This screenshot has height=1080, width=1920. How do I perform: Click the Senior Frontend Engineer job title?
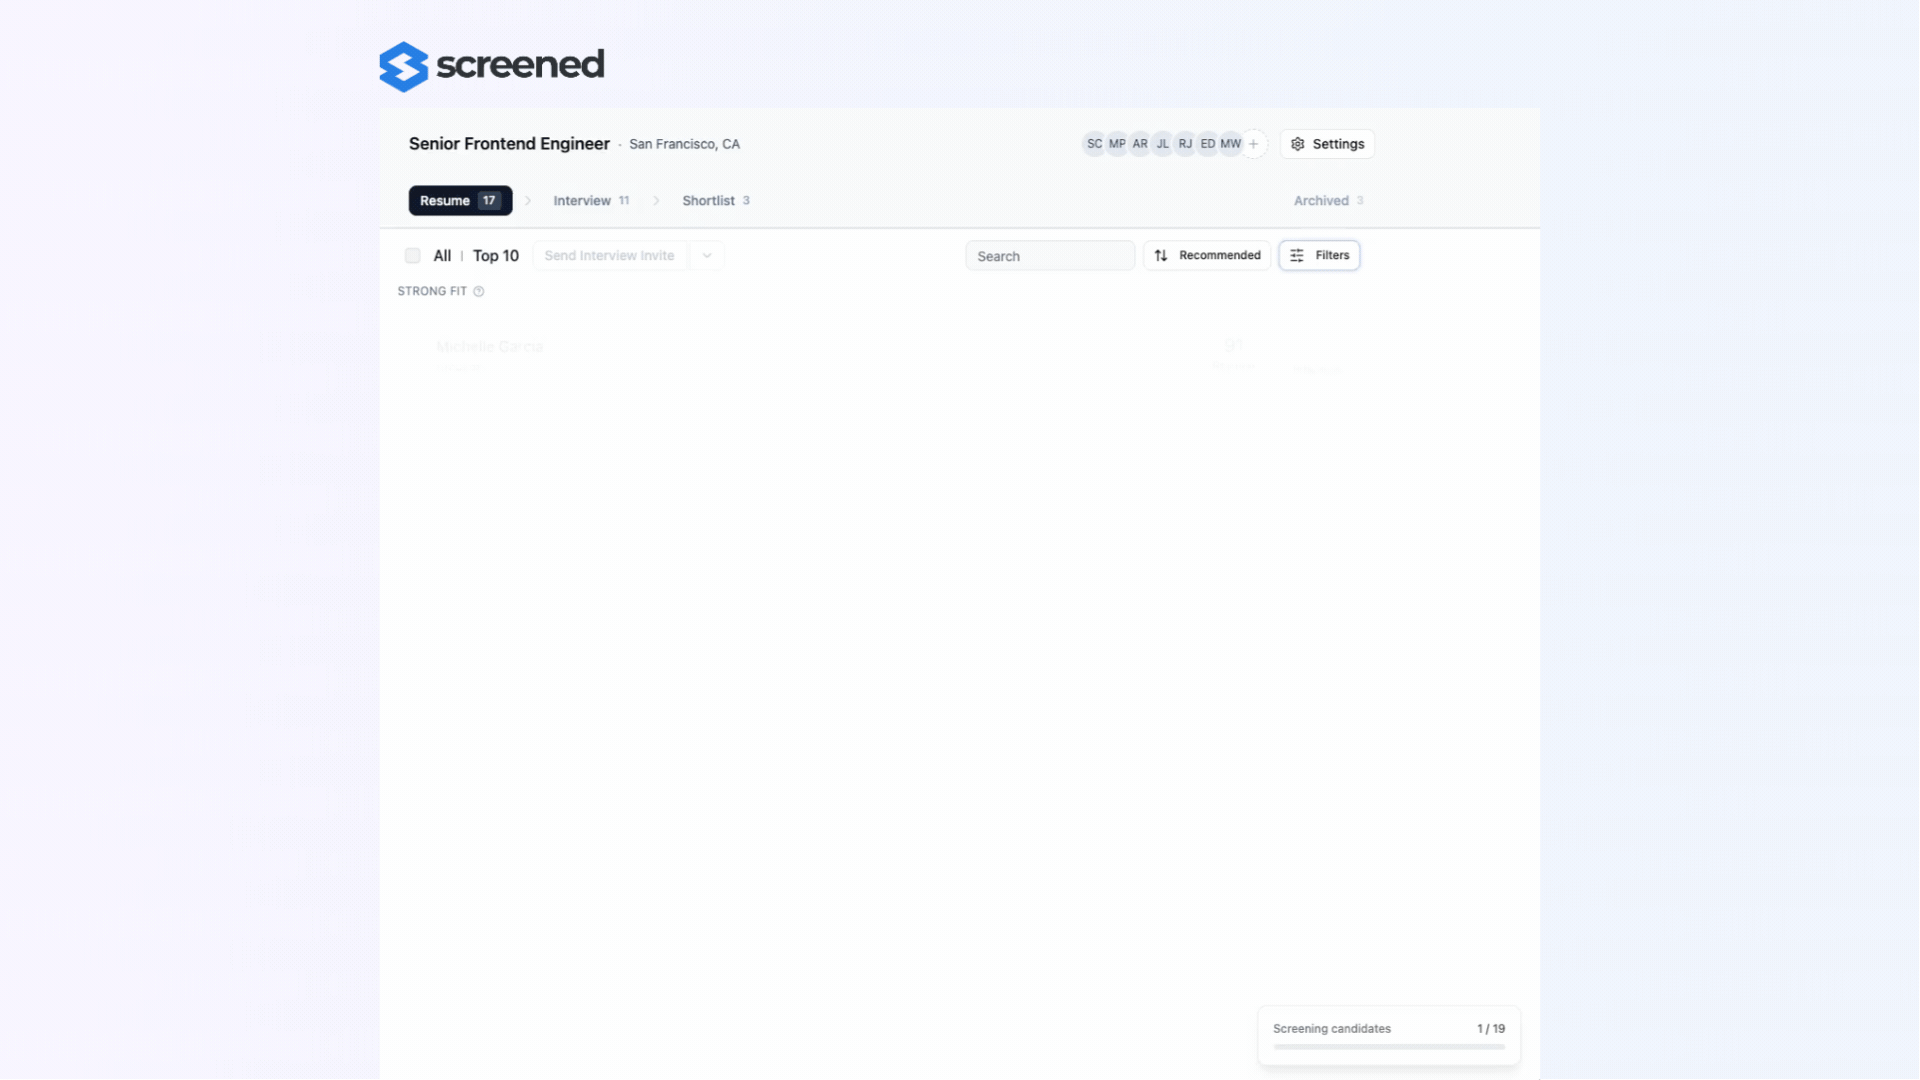(509, 144)
